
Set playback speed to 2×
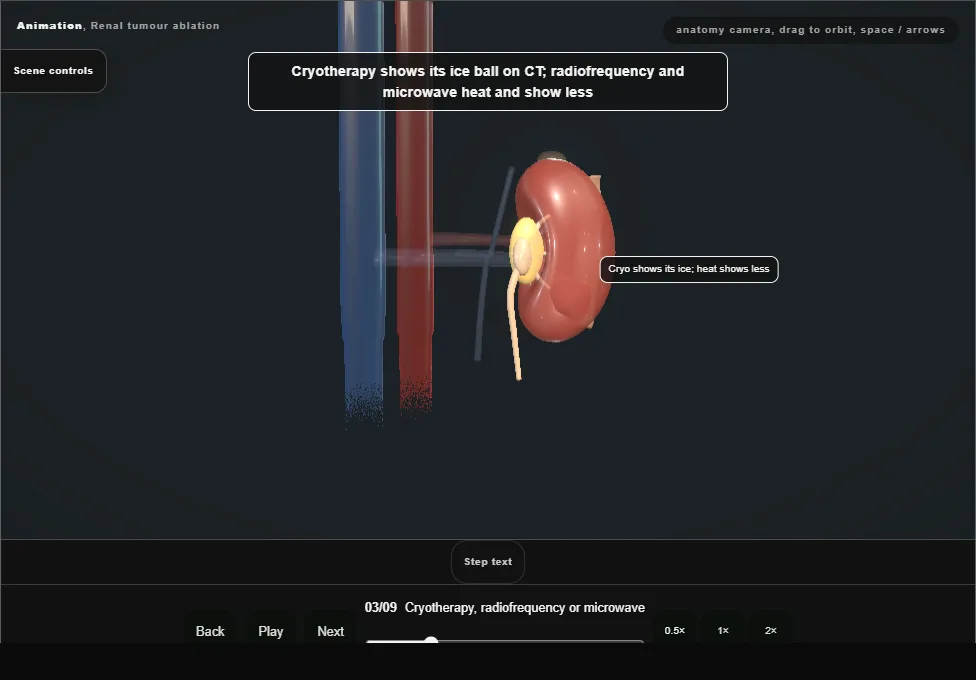(x=771, y=630)
